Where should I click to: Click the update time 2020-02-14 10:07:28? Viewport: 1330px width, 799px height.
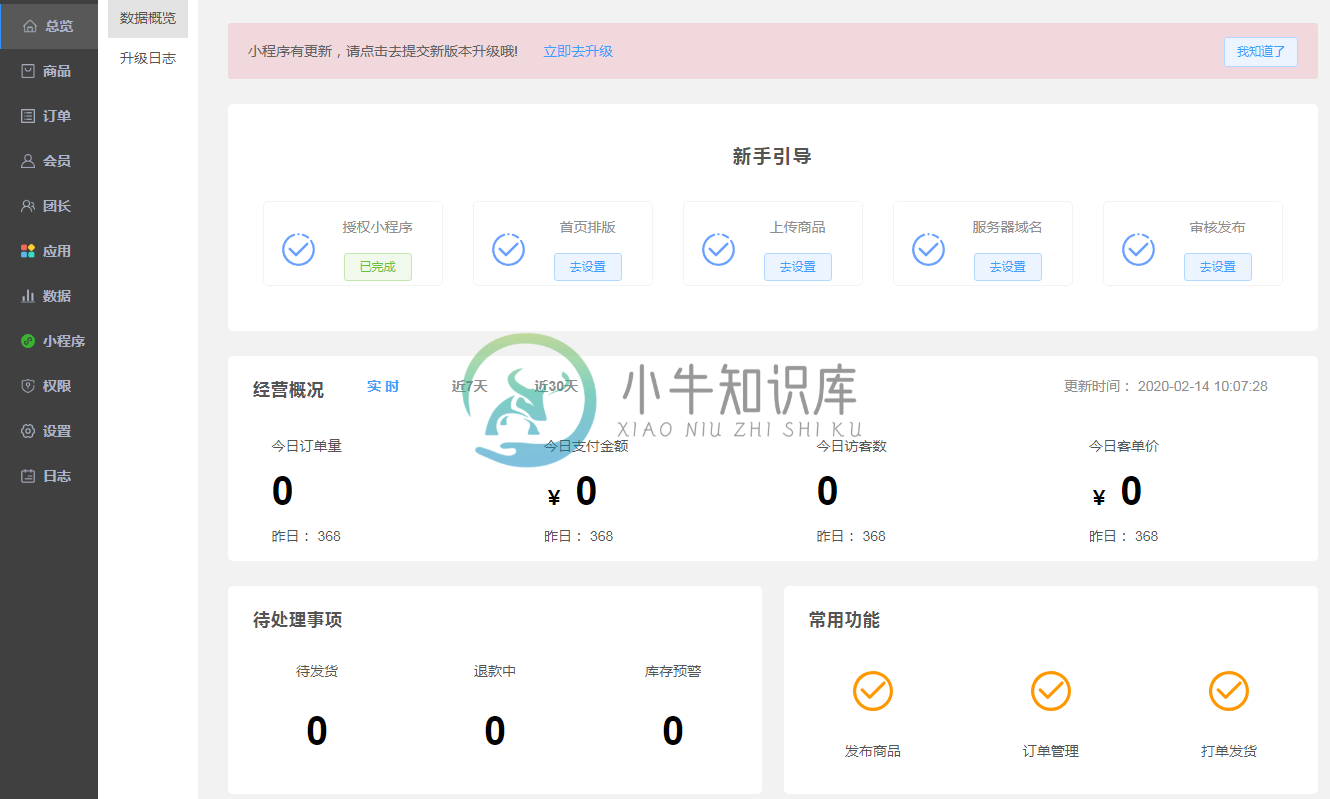[x=1203, y=386]
